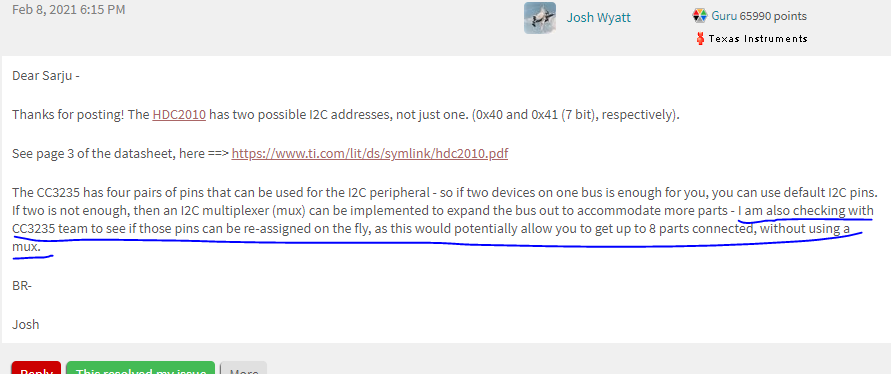
Task: Open the hdc2010.pdf datasheet URL
Action: [370, 153]
